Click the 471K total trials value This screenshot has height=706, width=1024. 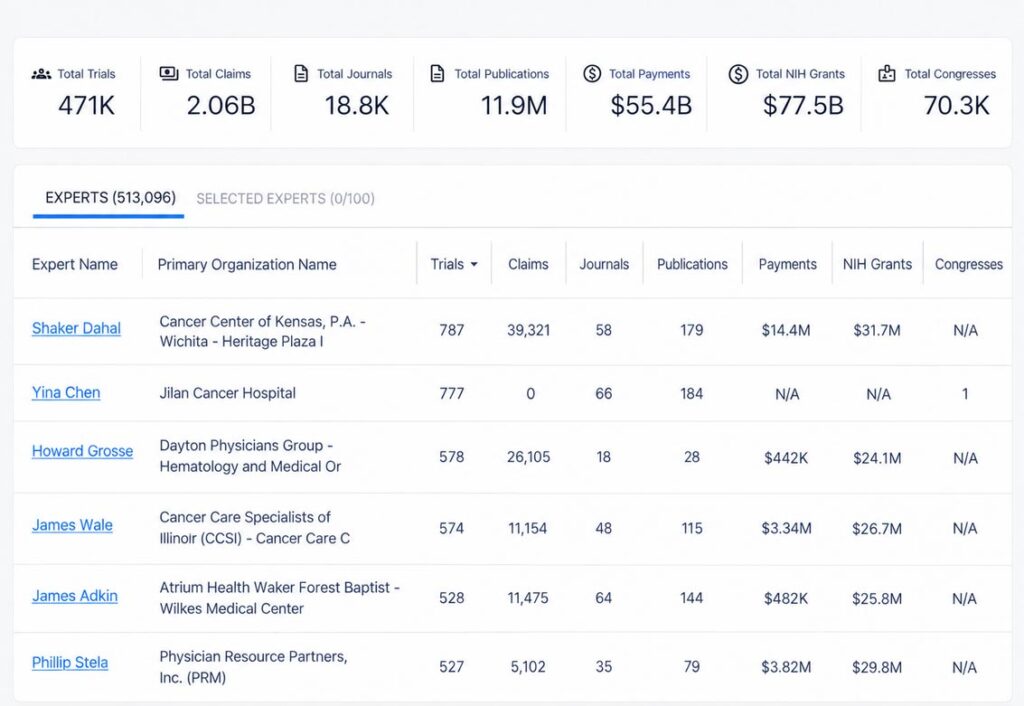click(x=86, y=105)
